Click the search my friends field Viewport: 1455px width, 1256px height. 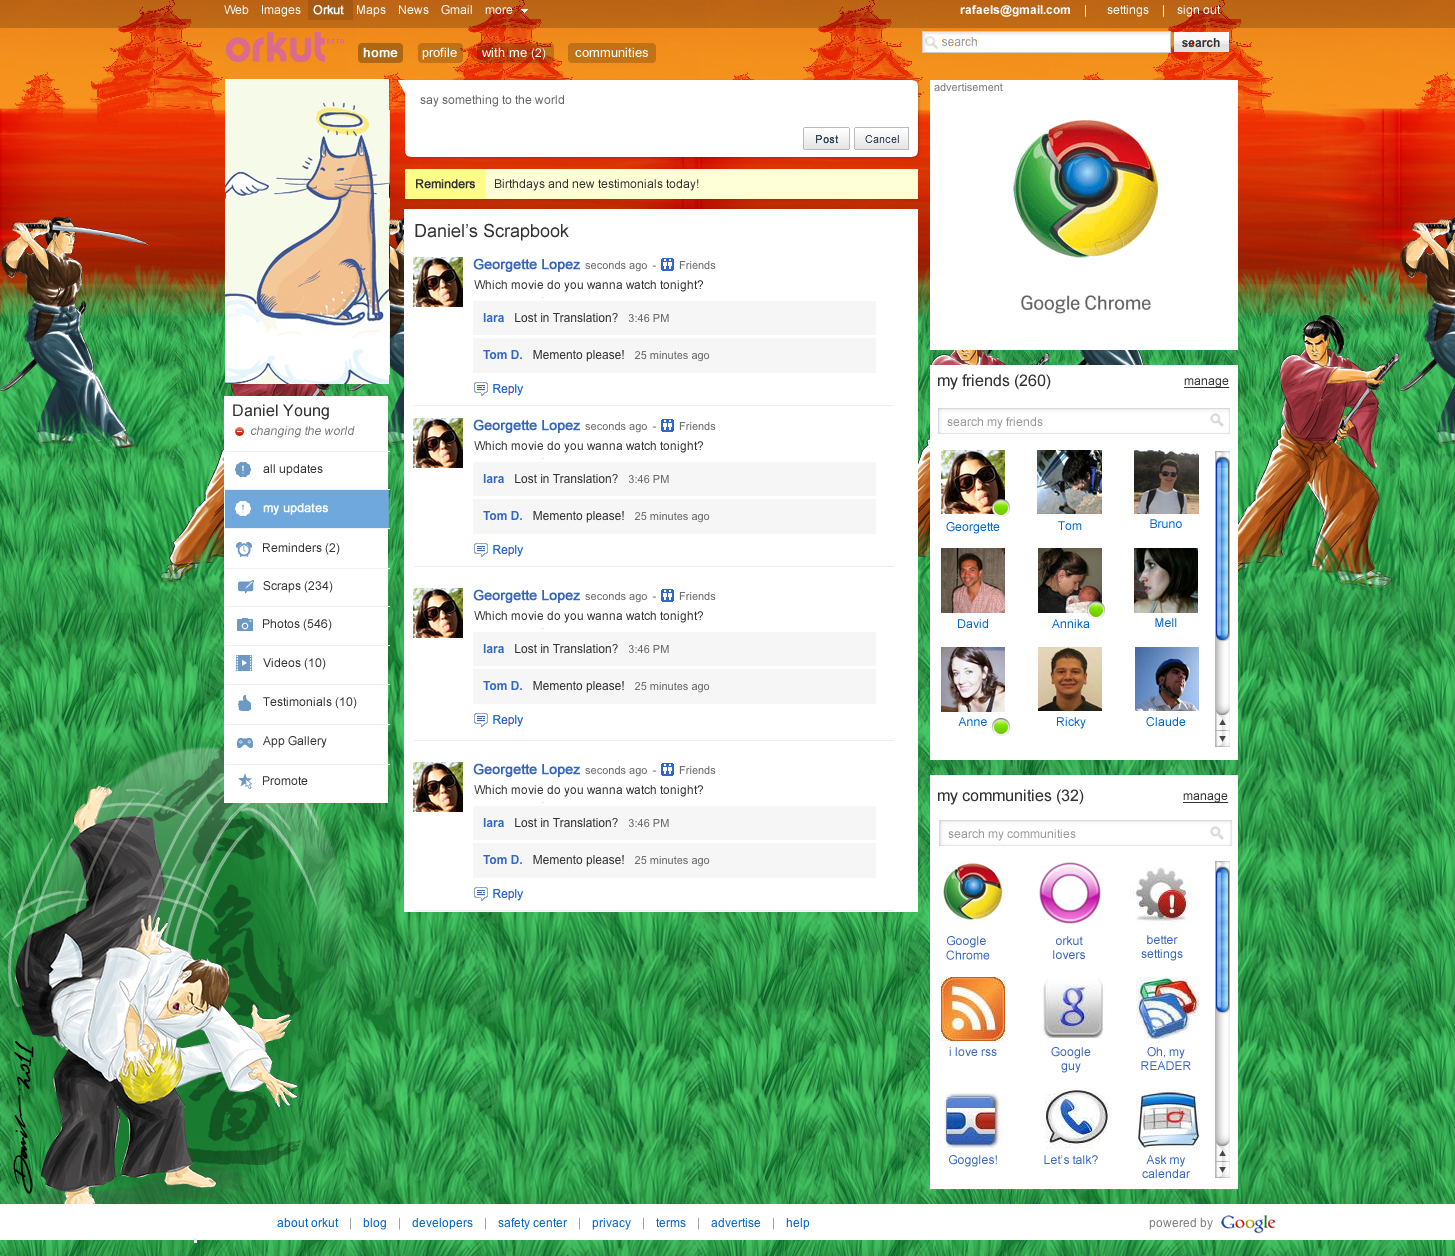pyautogui.click(x=1083, y=421)
